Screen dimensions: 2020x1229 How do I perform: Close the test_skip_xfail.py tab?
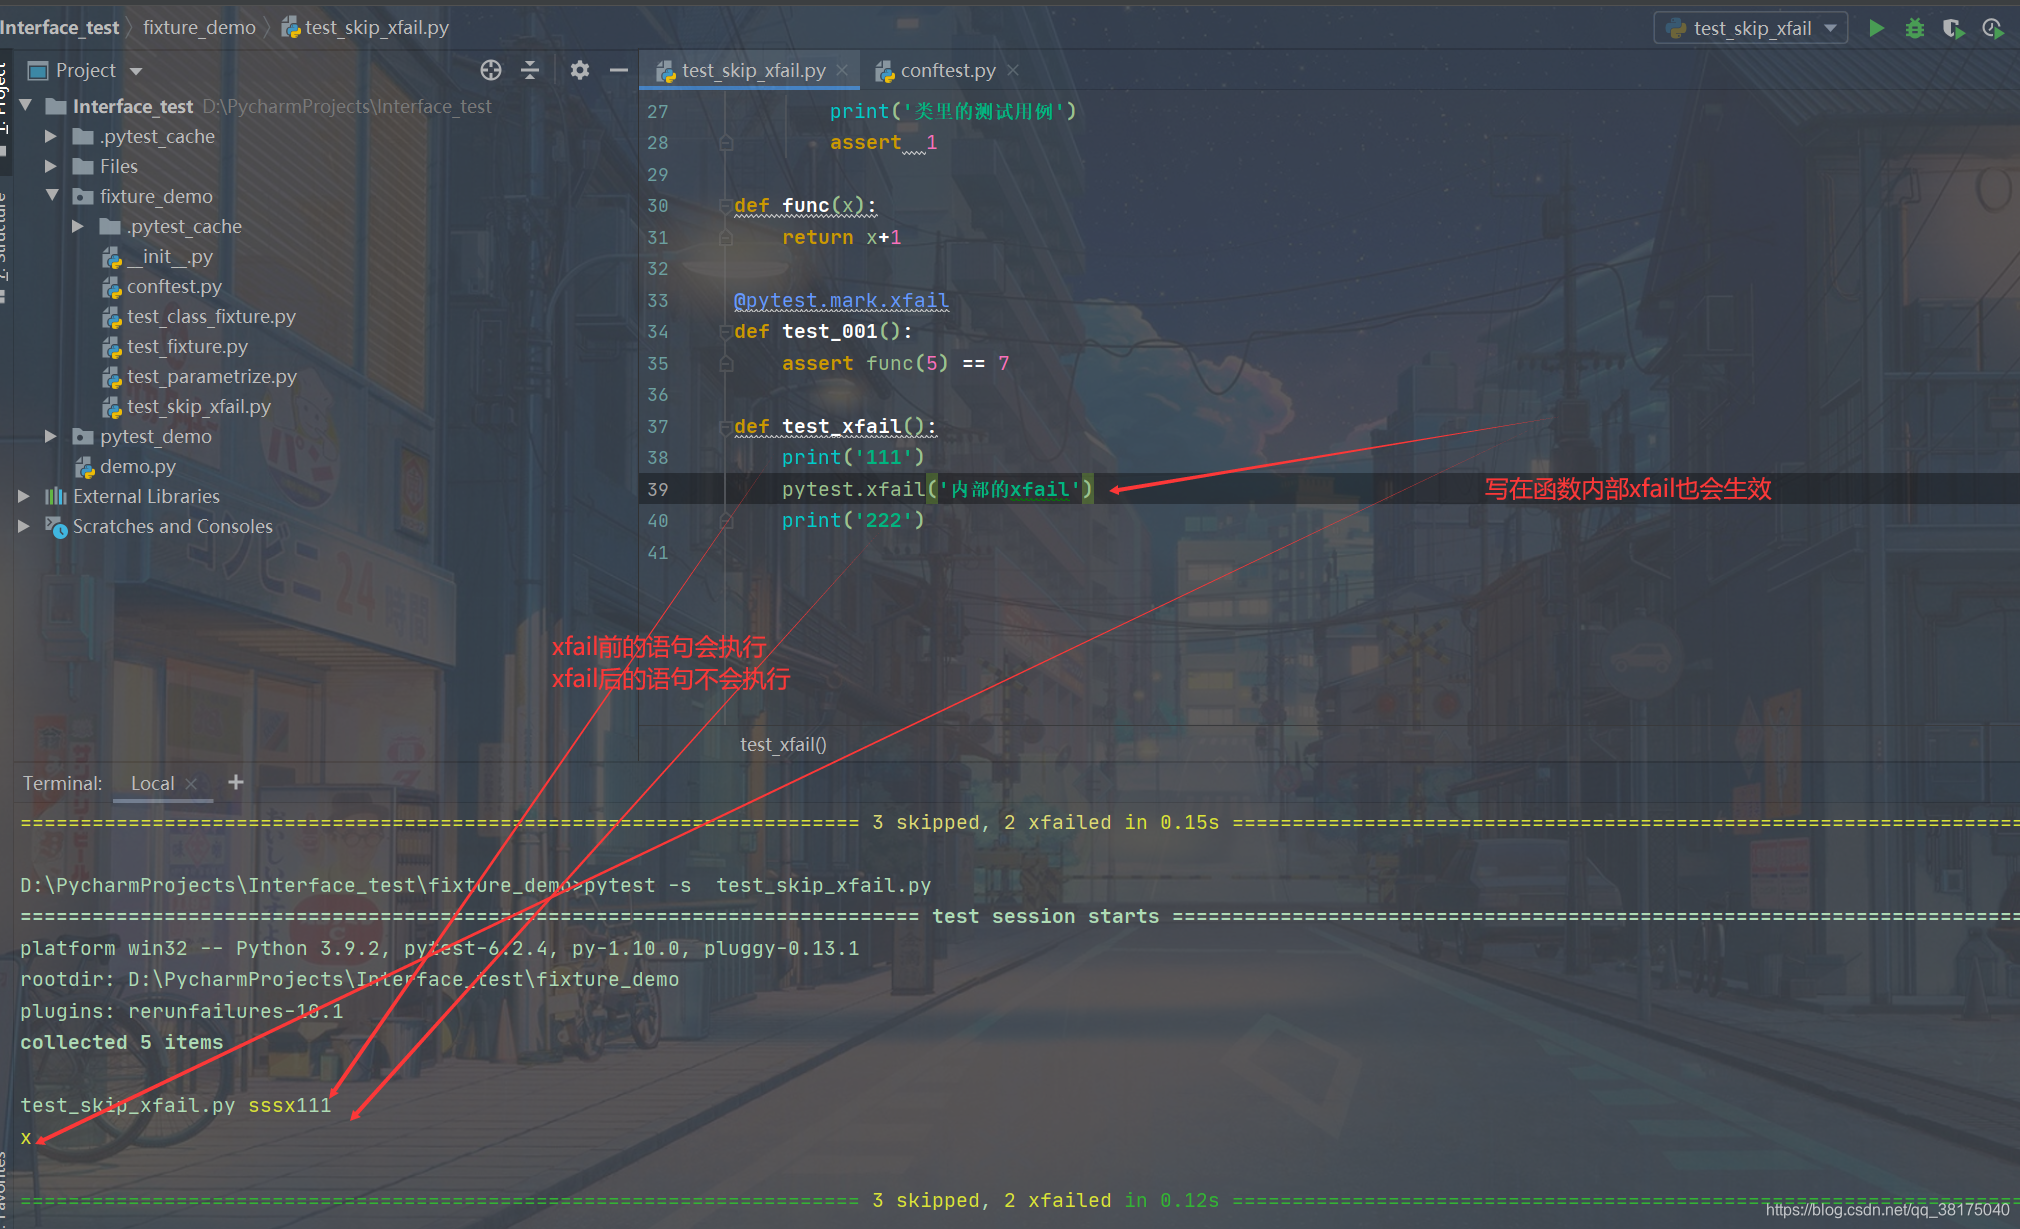(x=842, y=70)
